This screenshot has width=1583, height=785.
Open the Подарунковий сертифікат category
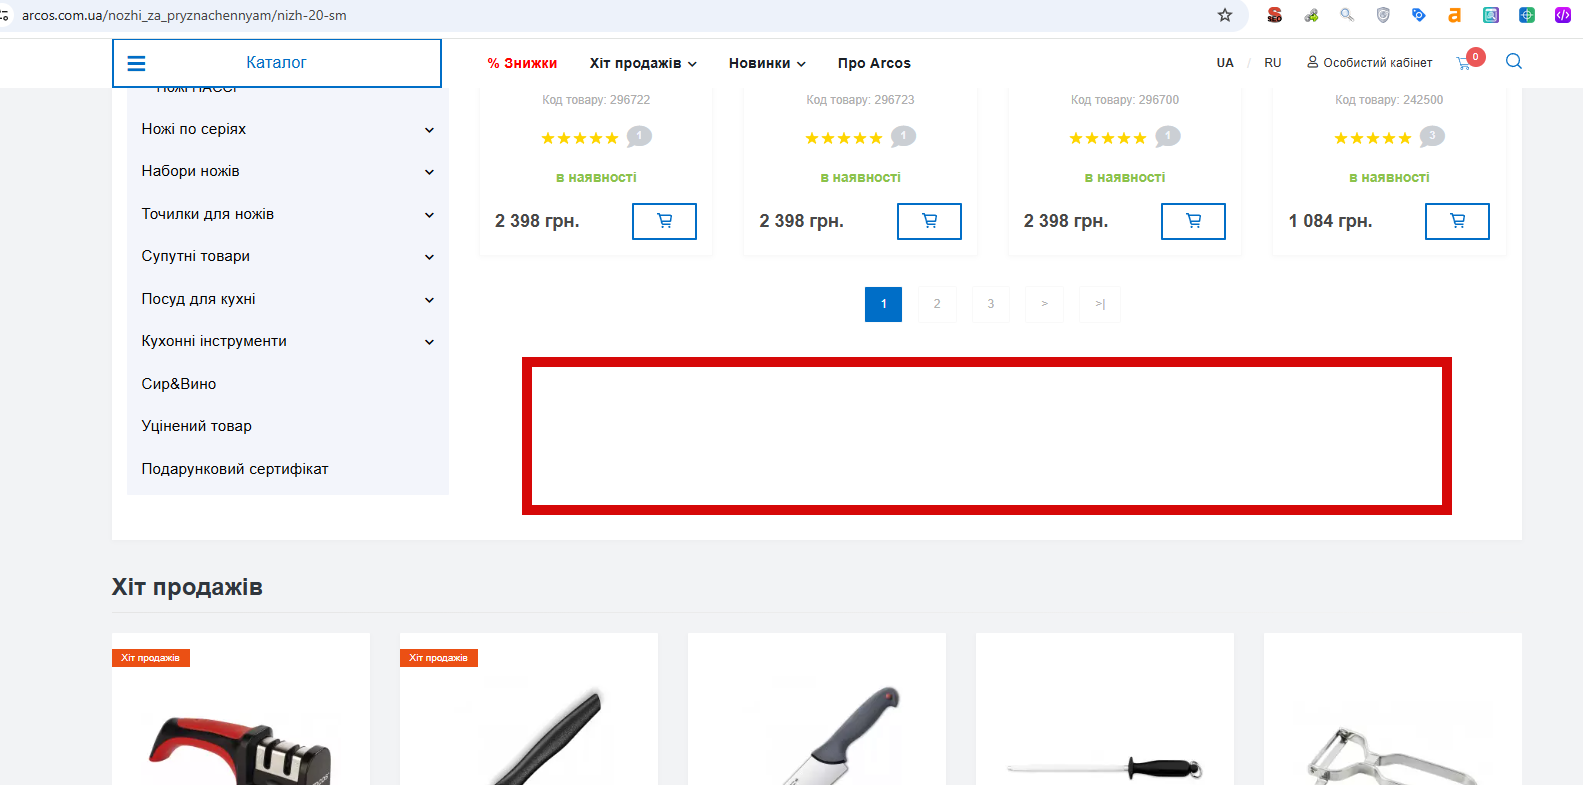point(235,469)
